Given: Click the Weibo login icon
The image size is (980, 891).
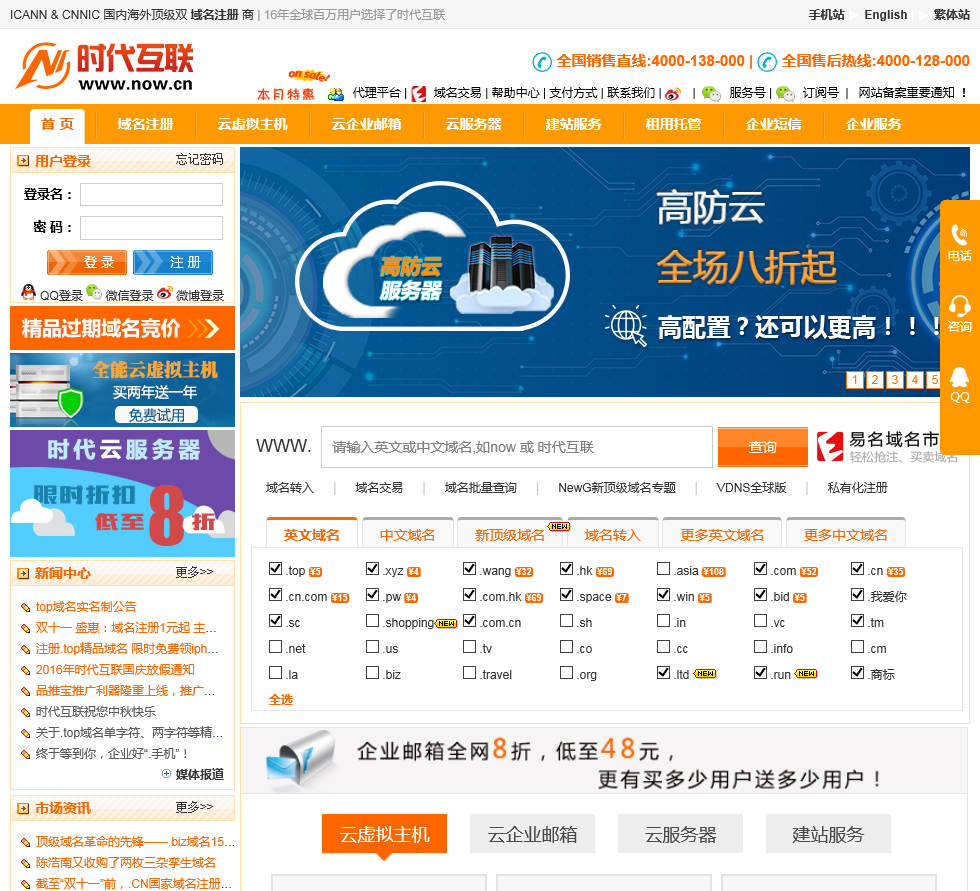Looking at the screenshot, I should [164, 292].
